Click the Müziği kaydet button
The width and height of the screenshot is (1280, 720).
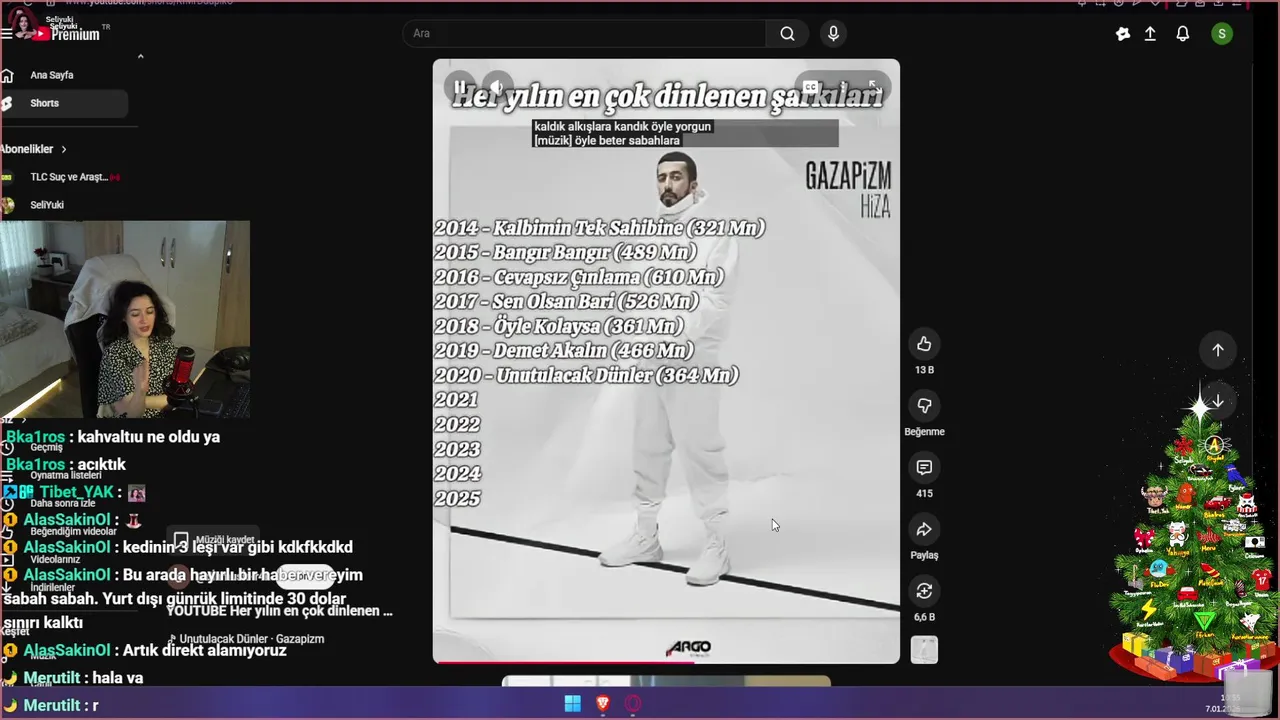coord(214,540)
